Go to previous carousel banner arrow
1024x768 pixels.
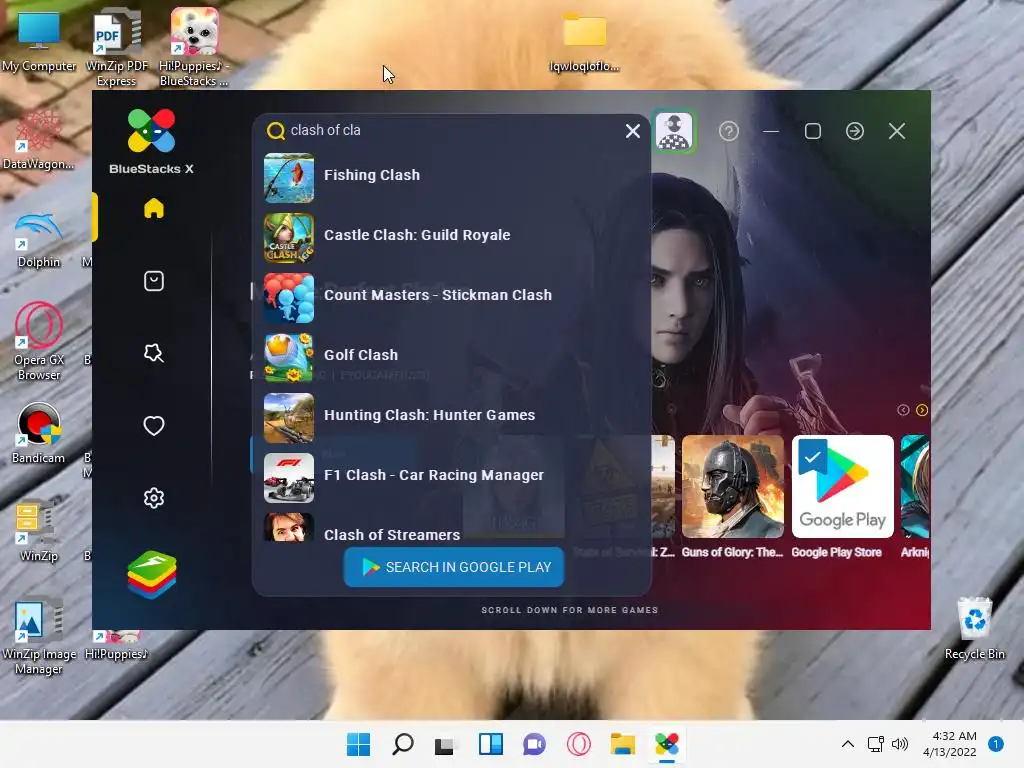(x=903, y=410)
